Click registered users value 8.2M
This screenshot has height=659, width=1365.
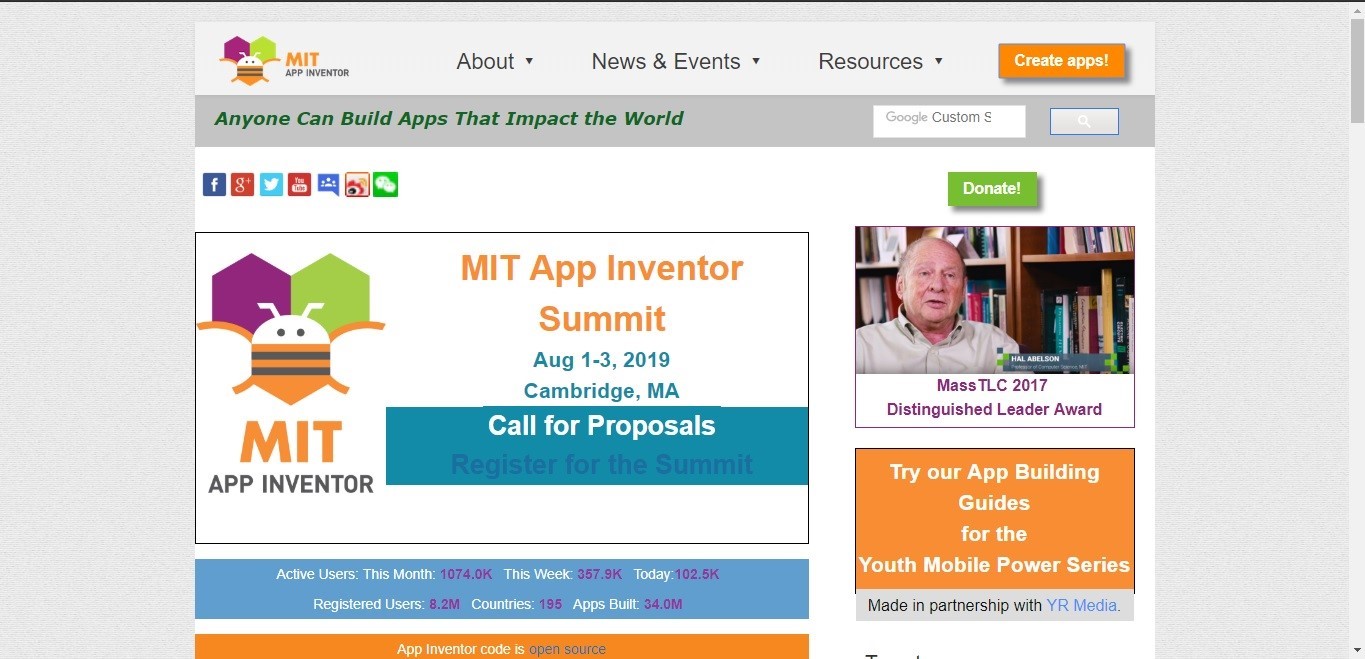[x=445, y=605]
